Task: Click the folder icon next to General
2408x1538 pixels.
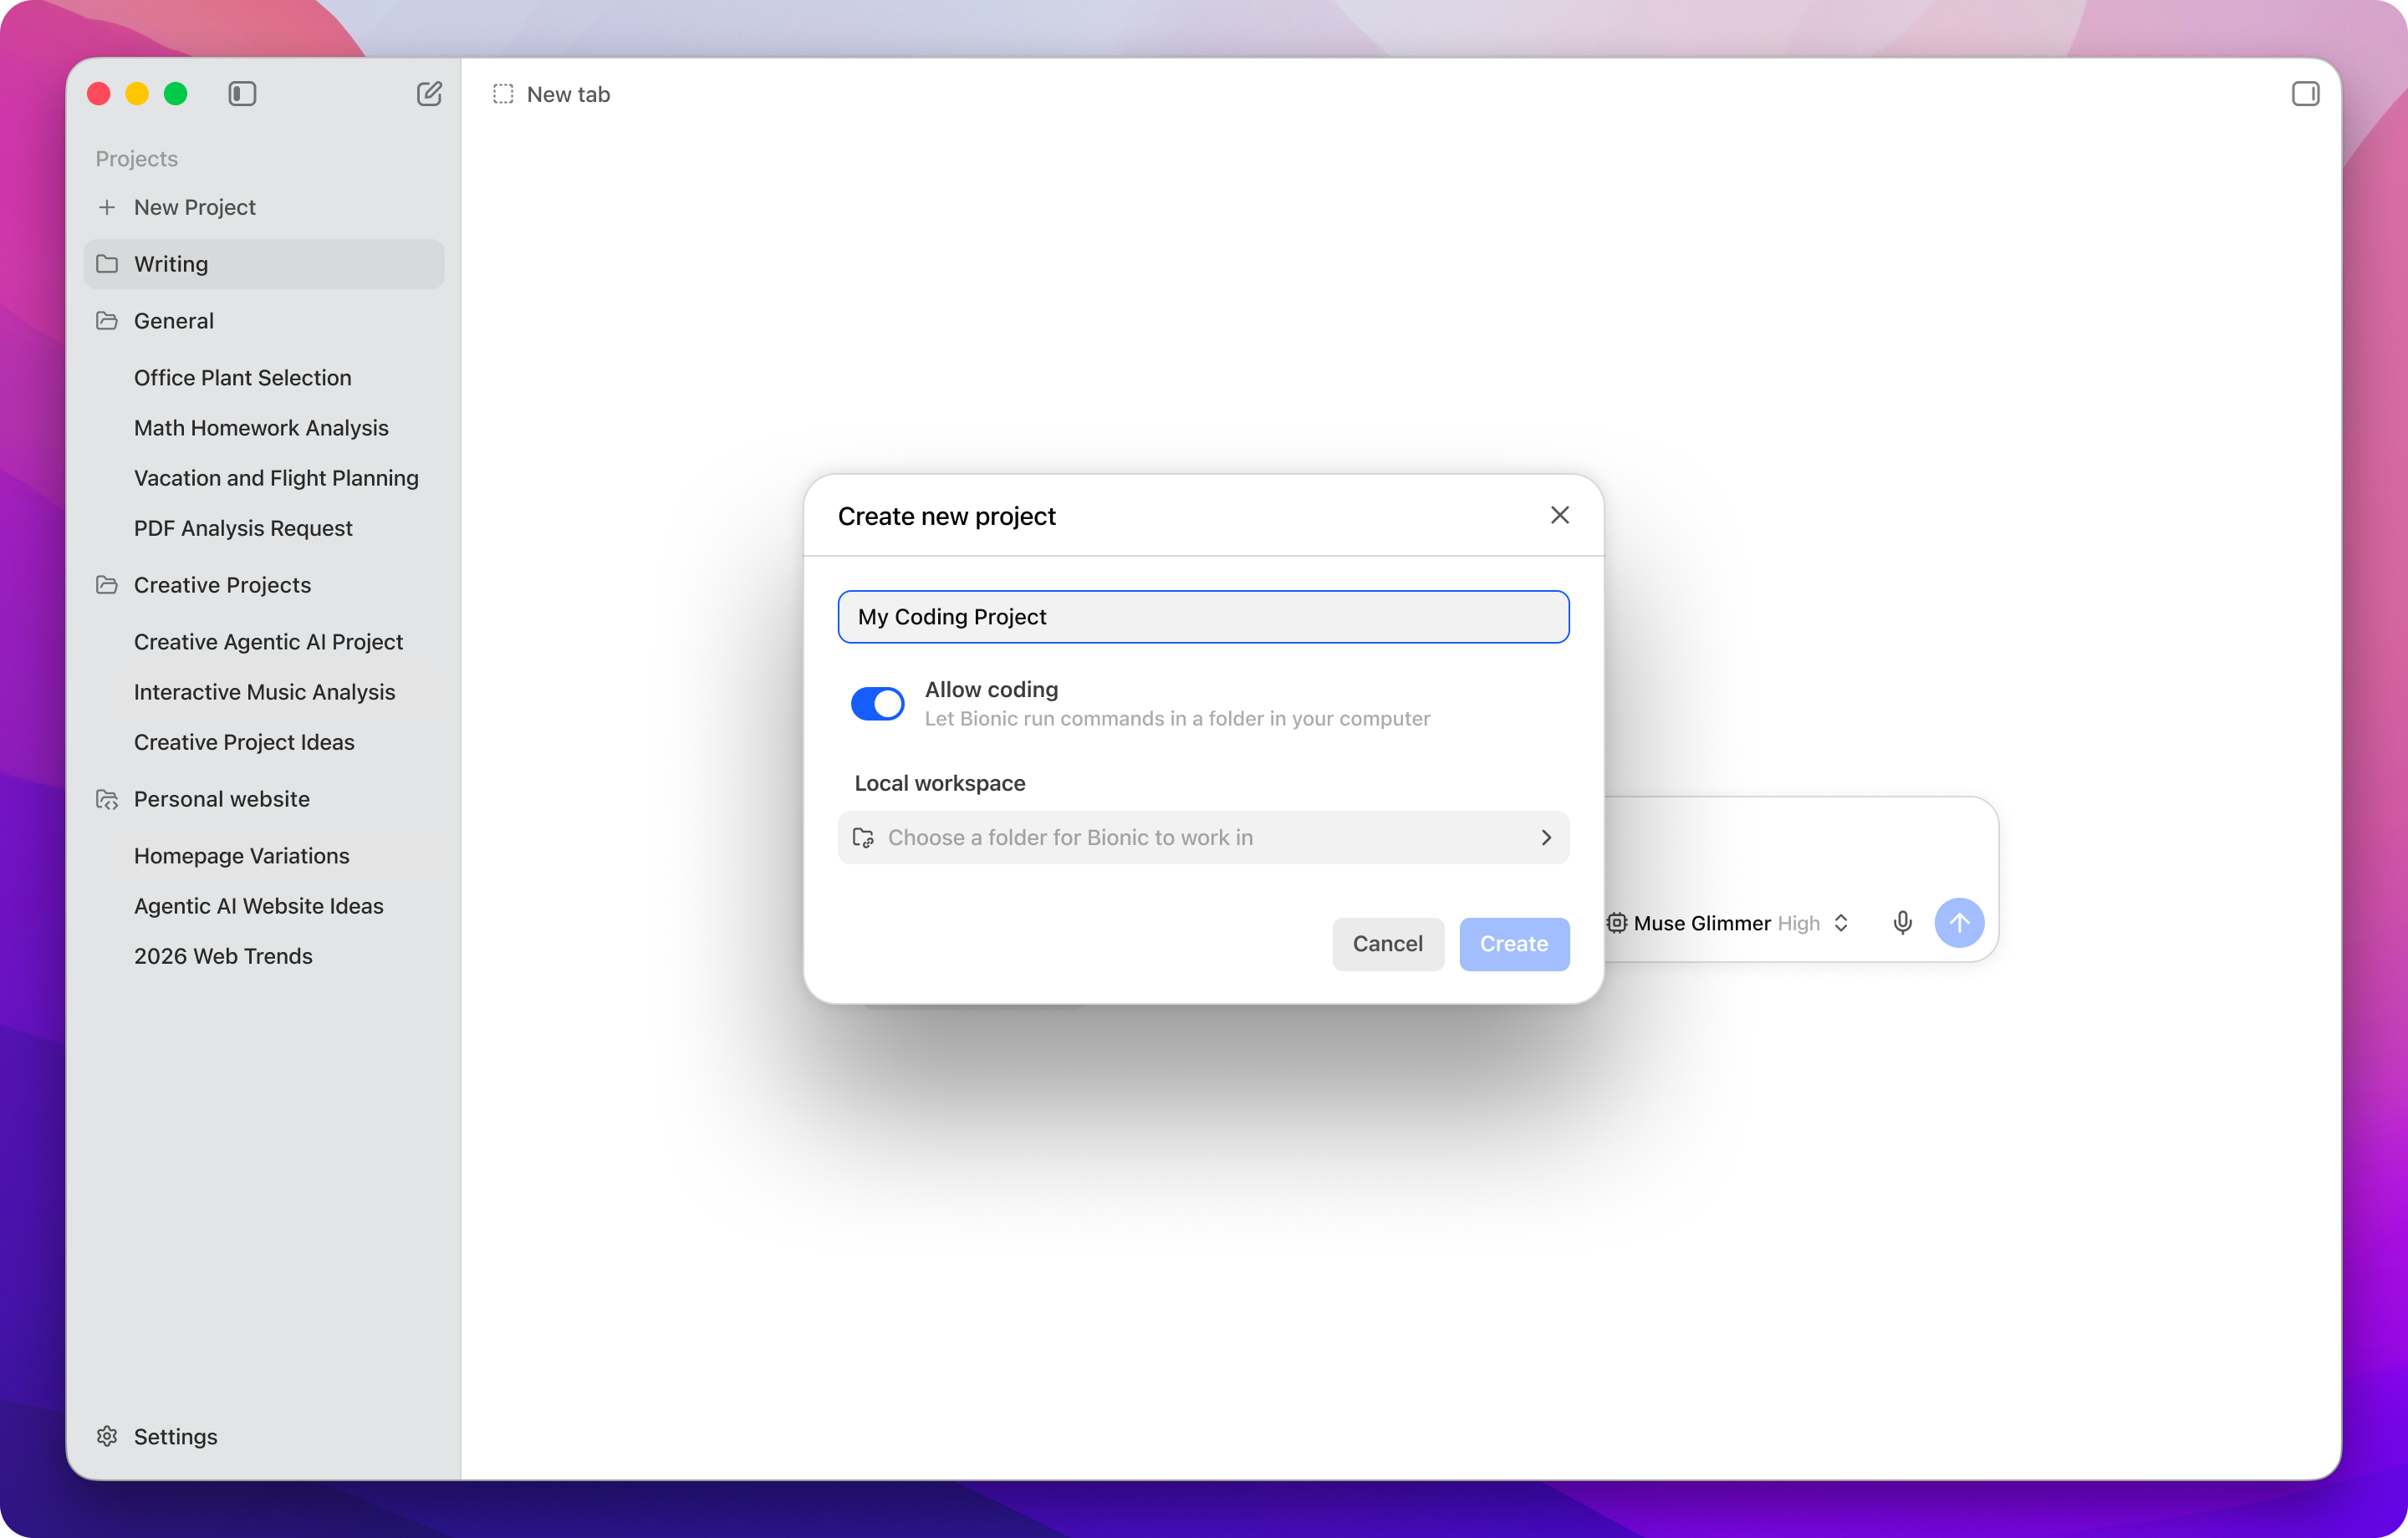Action: (x=107, y=321)
